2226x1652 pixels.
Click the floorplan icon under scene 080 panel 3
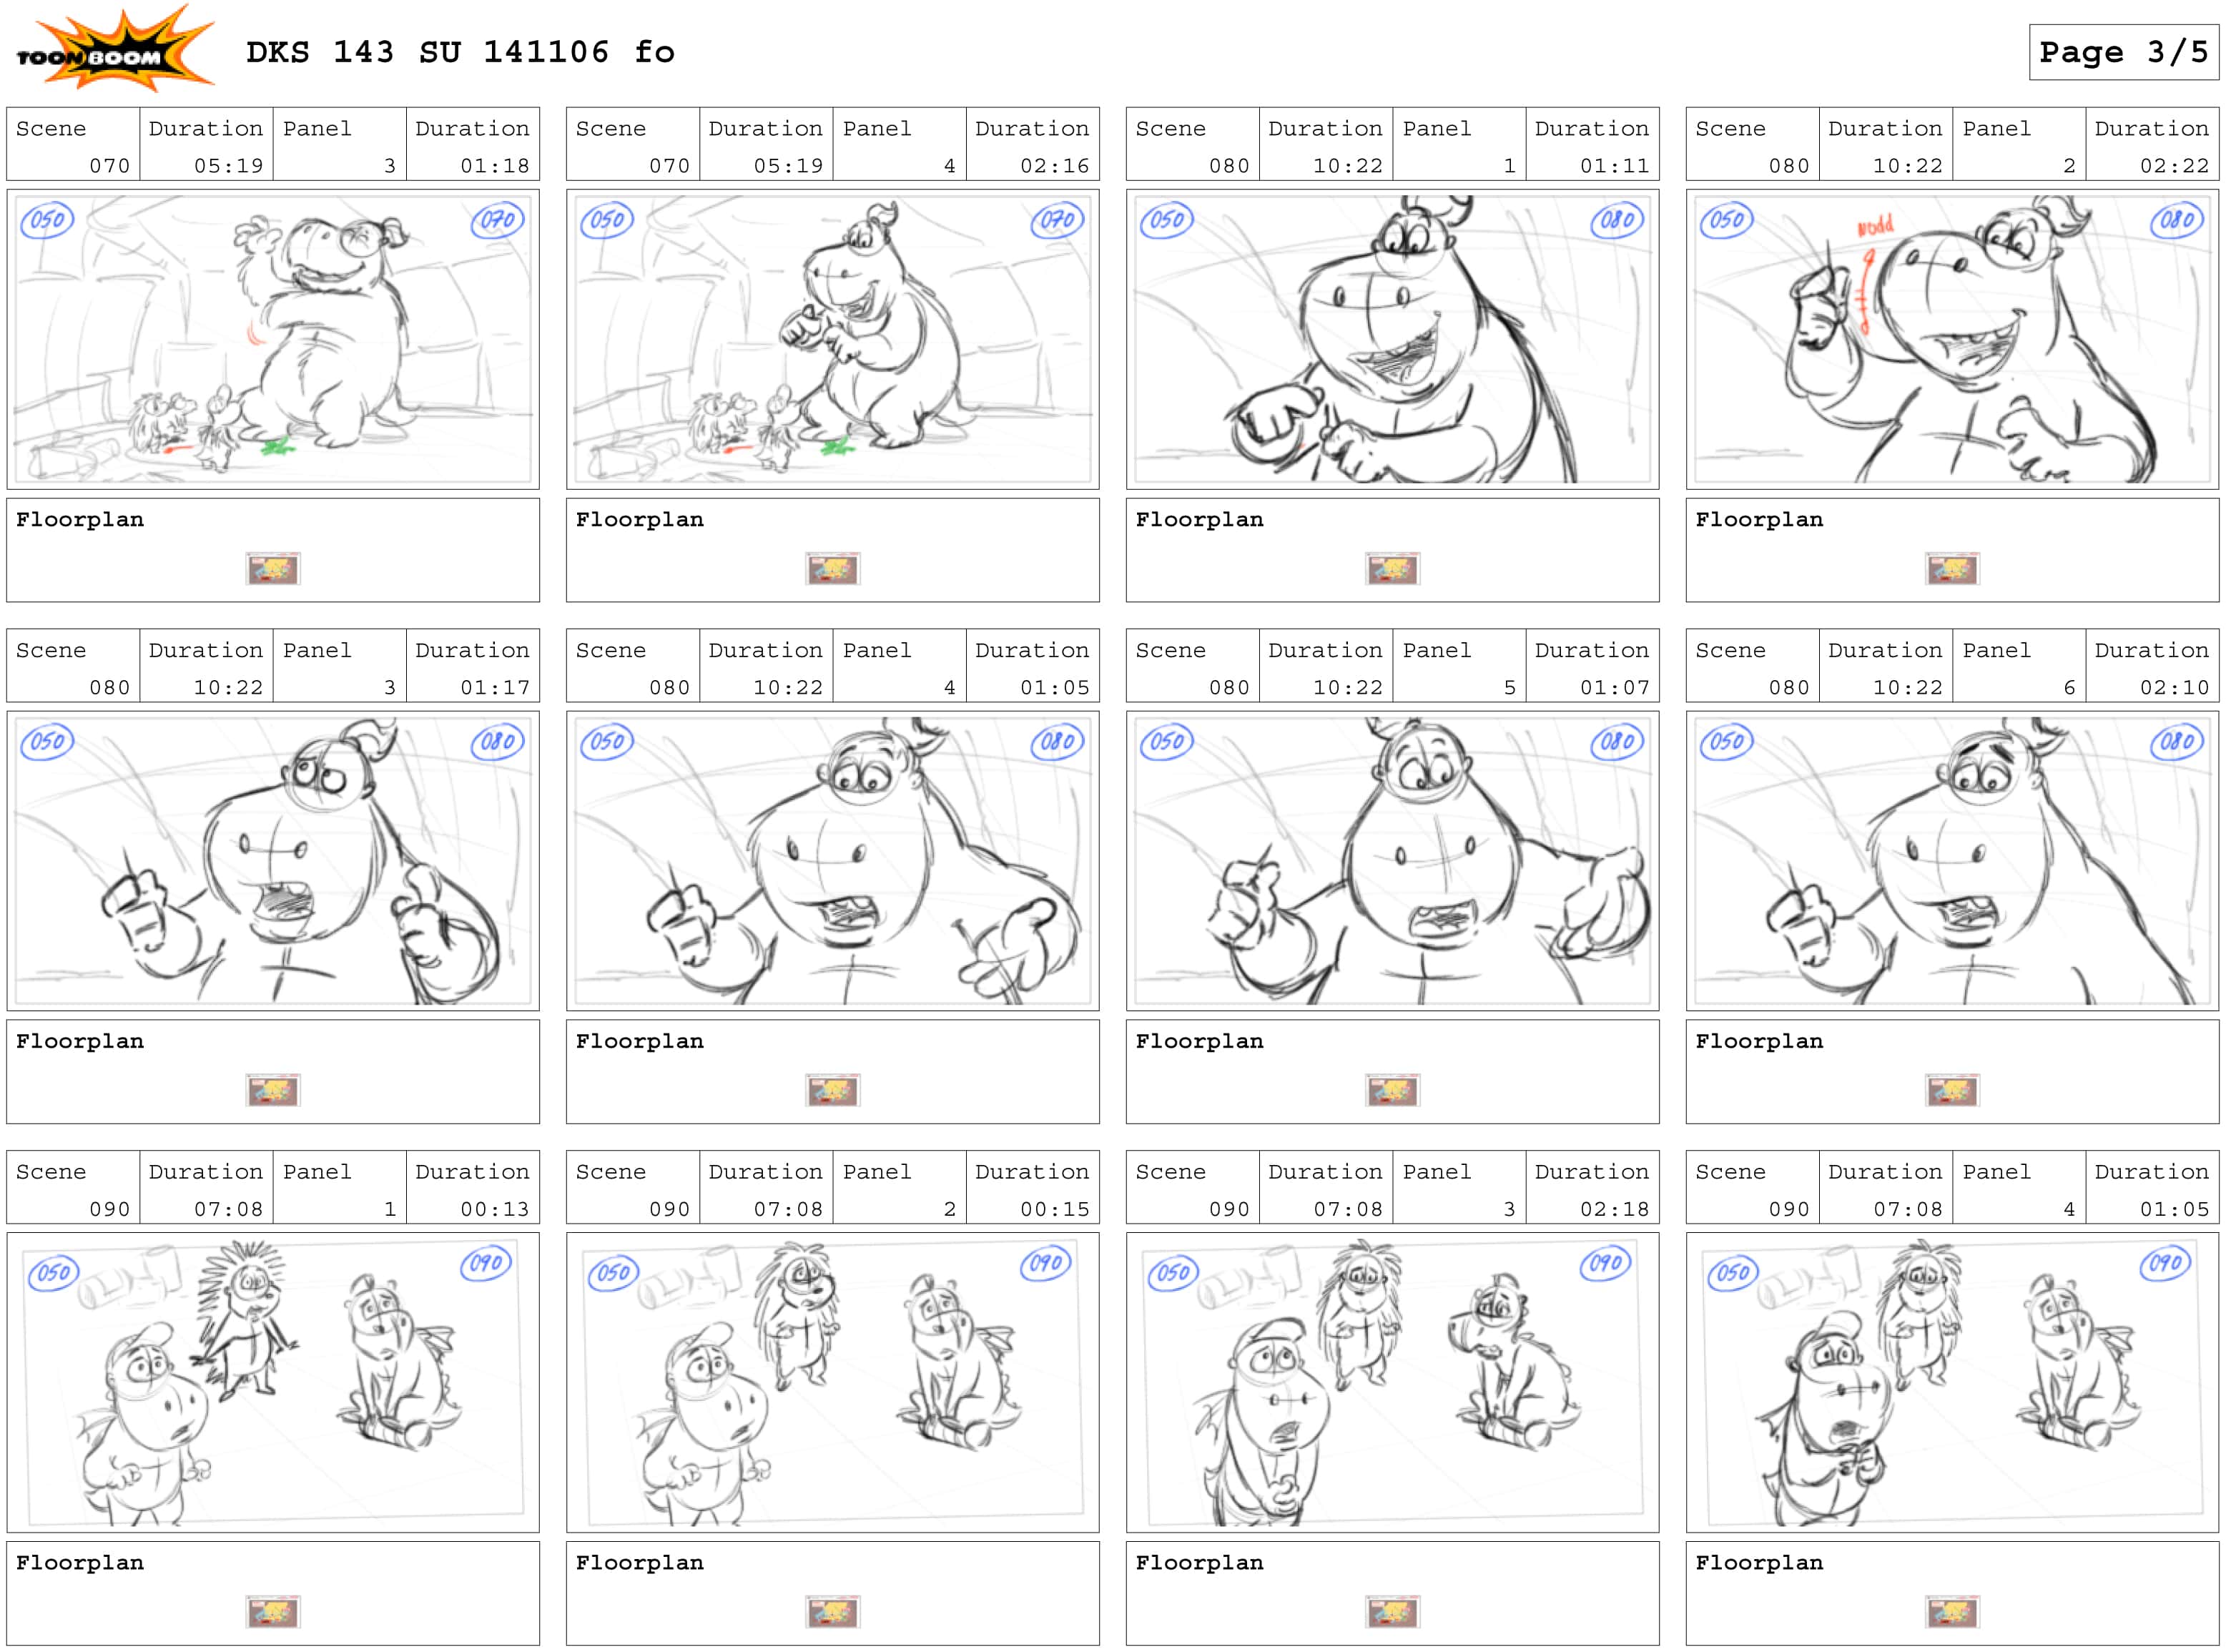point(273,1090)
